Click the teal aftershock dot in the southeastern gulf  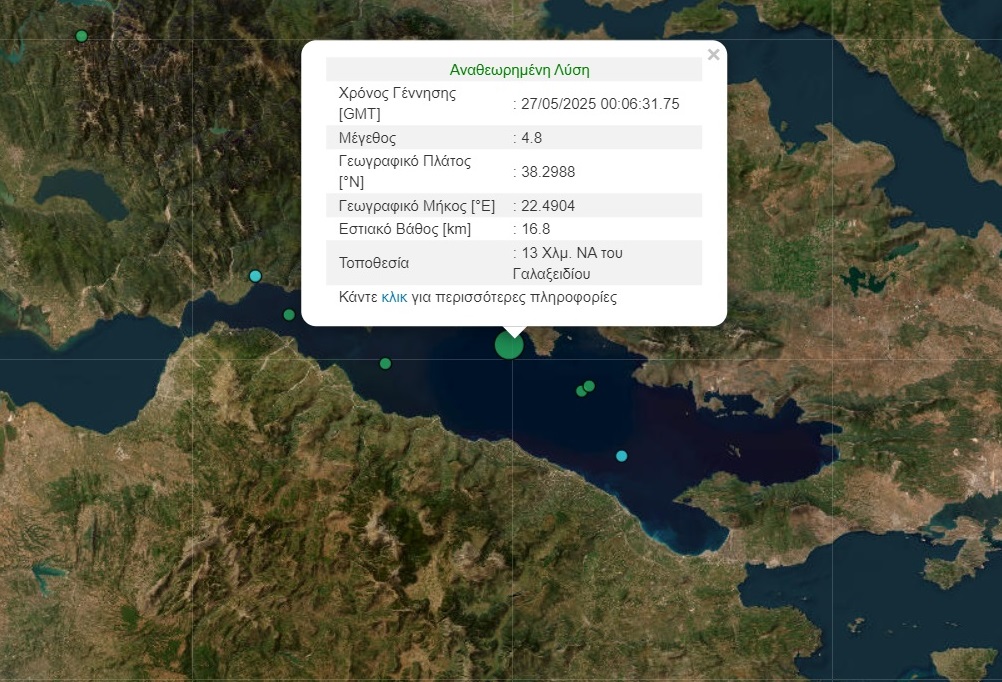click(621, 455)
